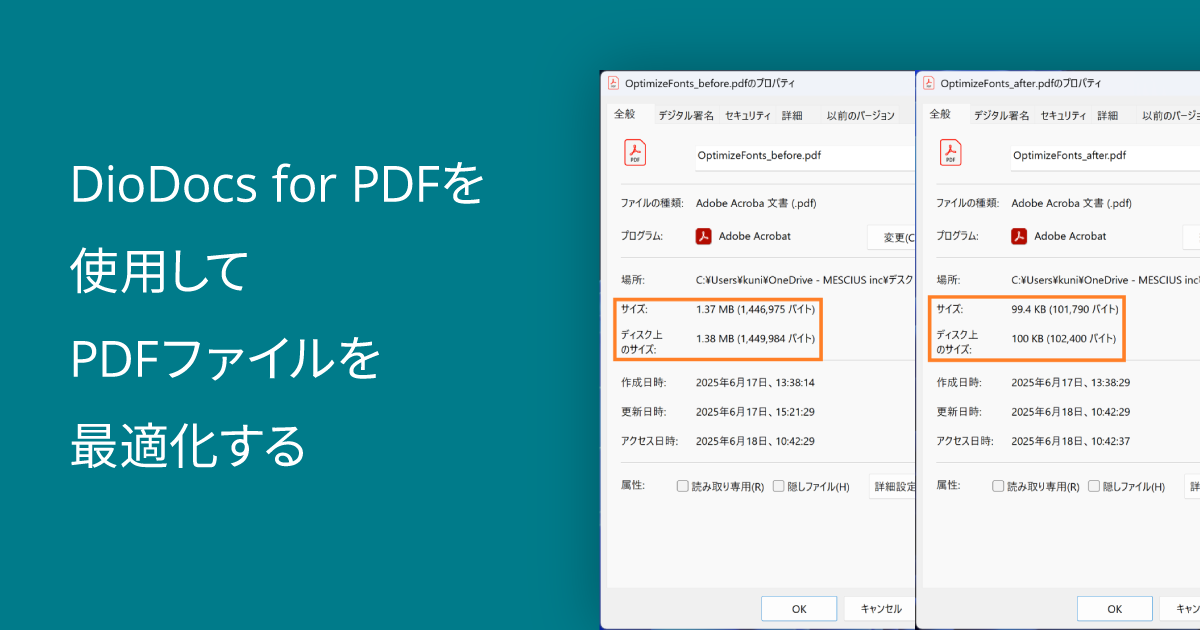Open デジタル署名 tab in before window

point(686,115)
